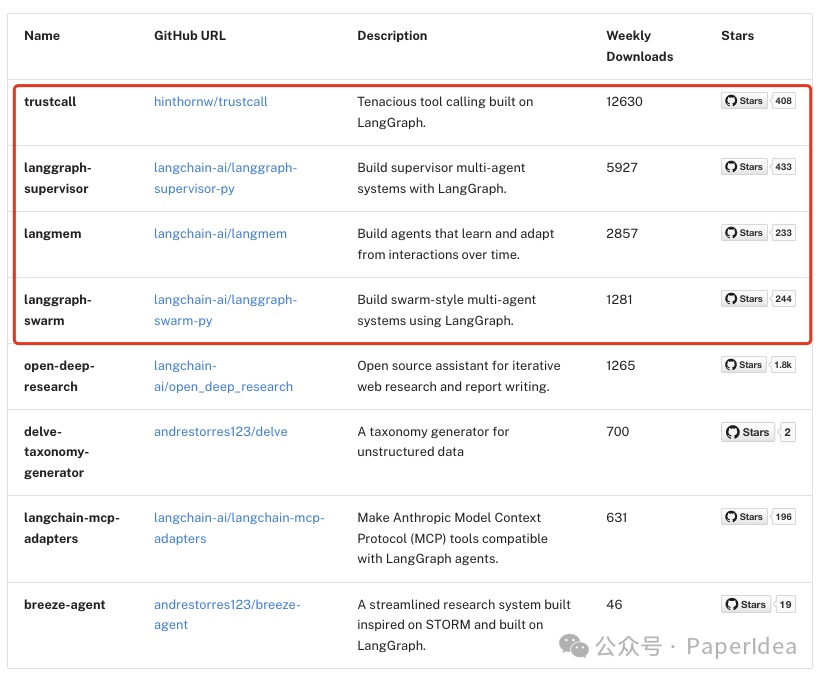Click the Stars badge for trustcall
Screen dimensions: 823x679
tap(744, 101)
